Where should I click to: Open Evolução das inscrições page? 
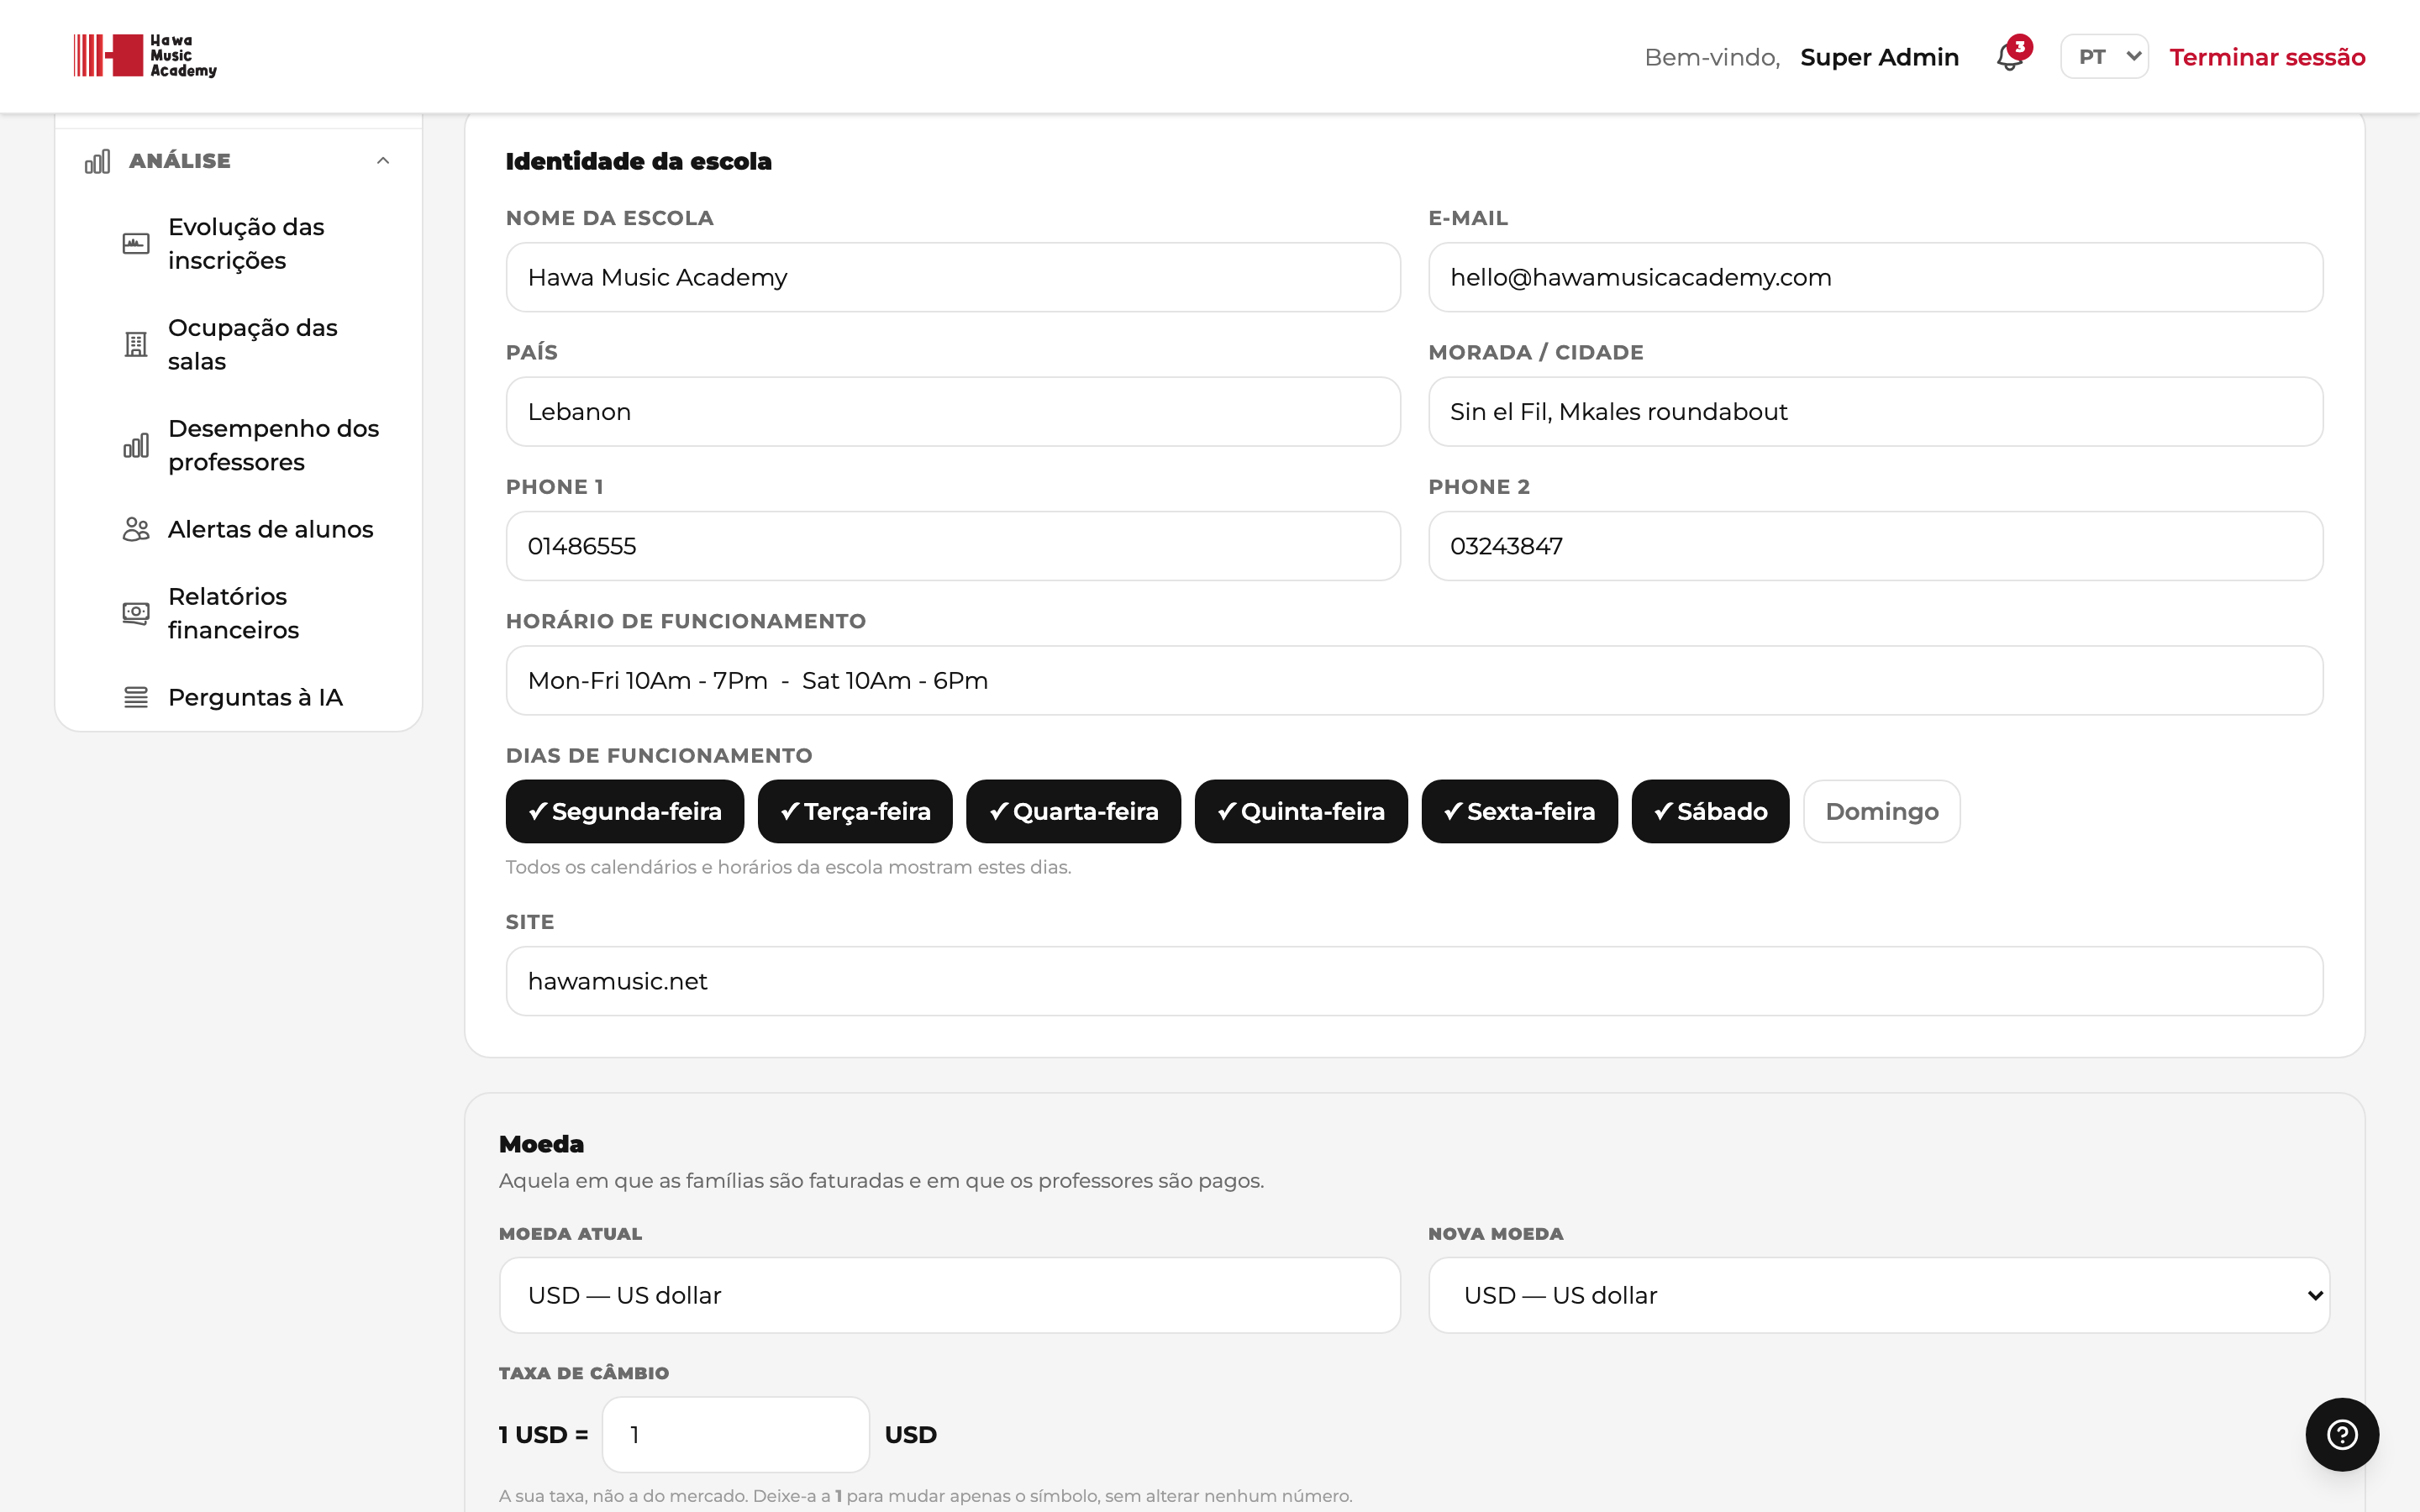click(246, 243)
